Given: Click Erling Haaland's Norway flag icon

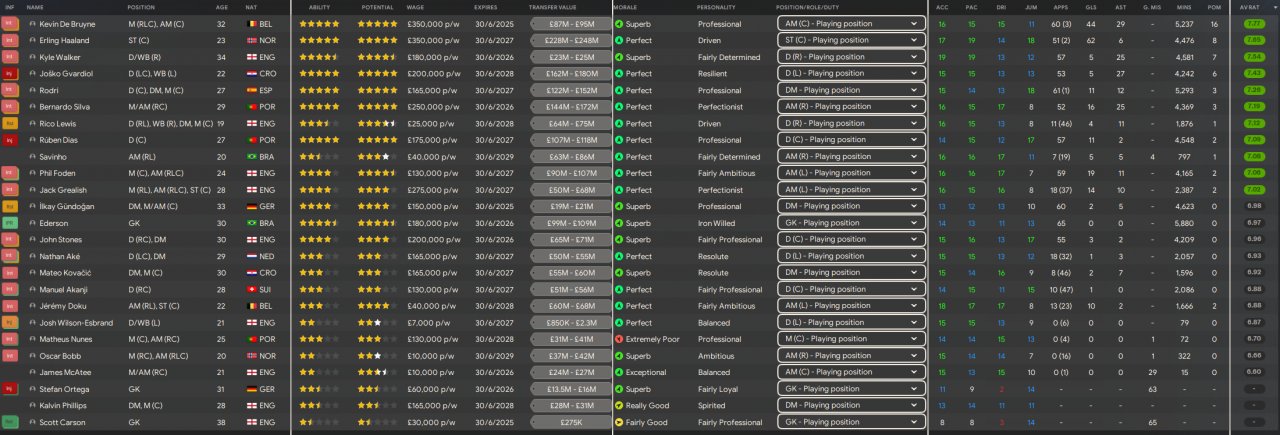Looking at the screenshot, I should pos(250,40).
